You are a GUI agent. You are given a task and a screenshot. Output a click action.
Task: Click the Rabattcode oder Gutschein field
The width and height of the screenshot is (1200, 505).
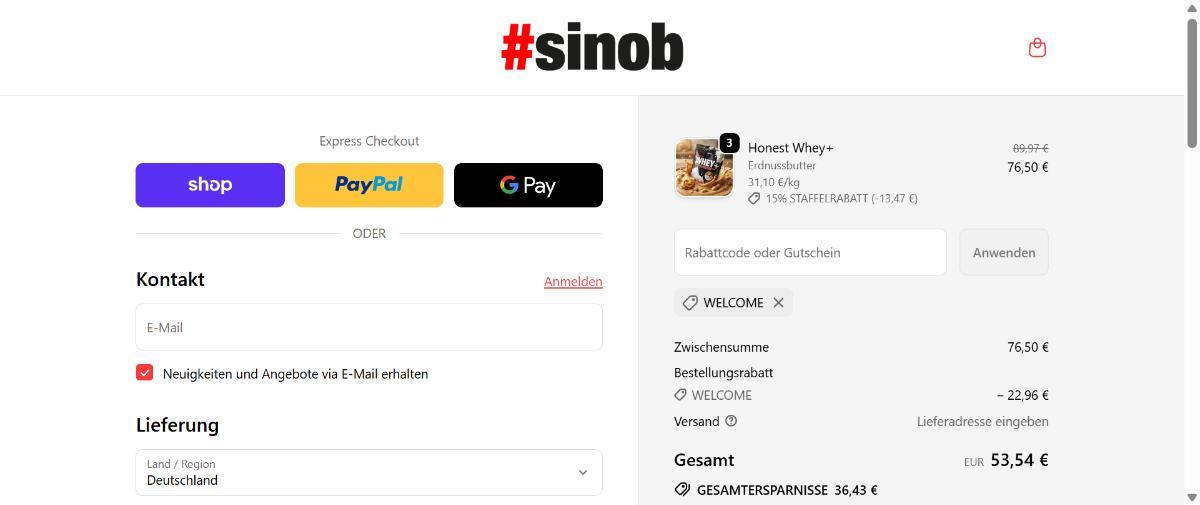(x=810, y=252)
